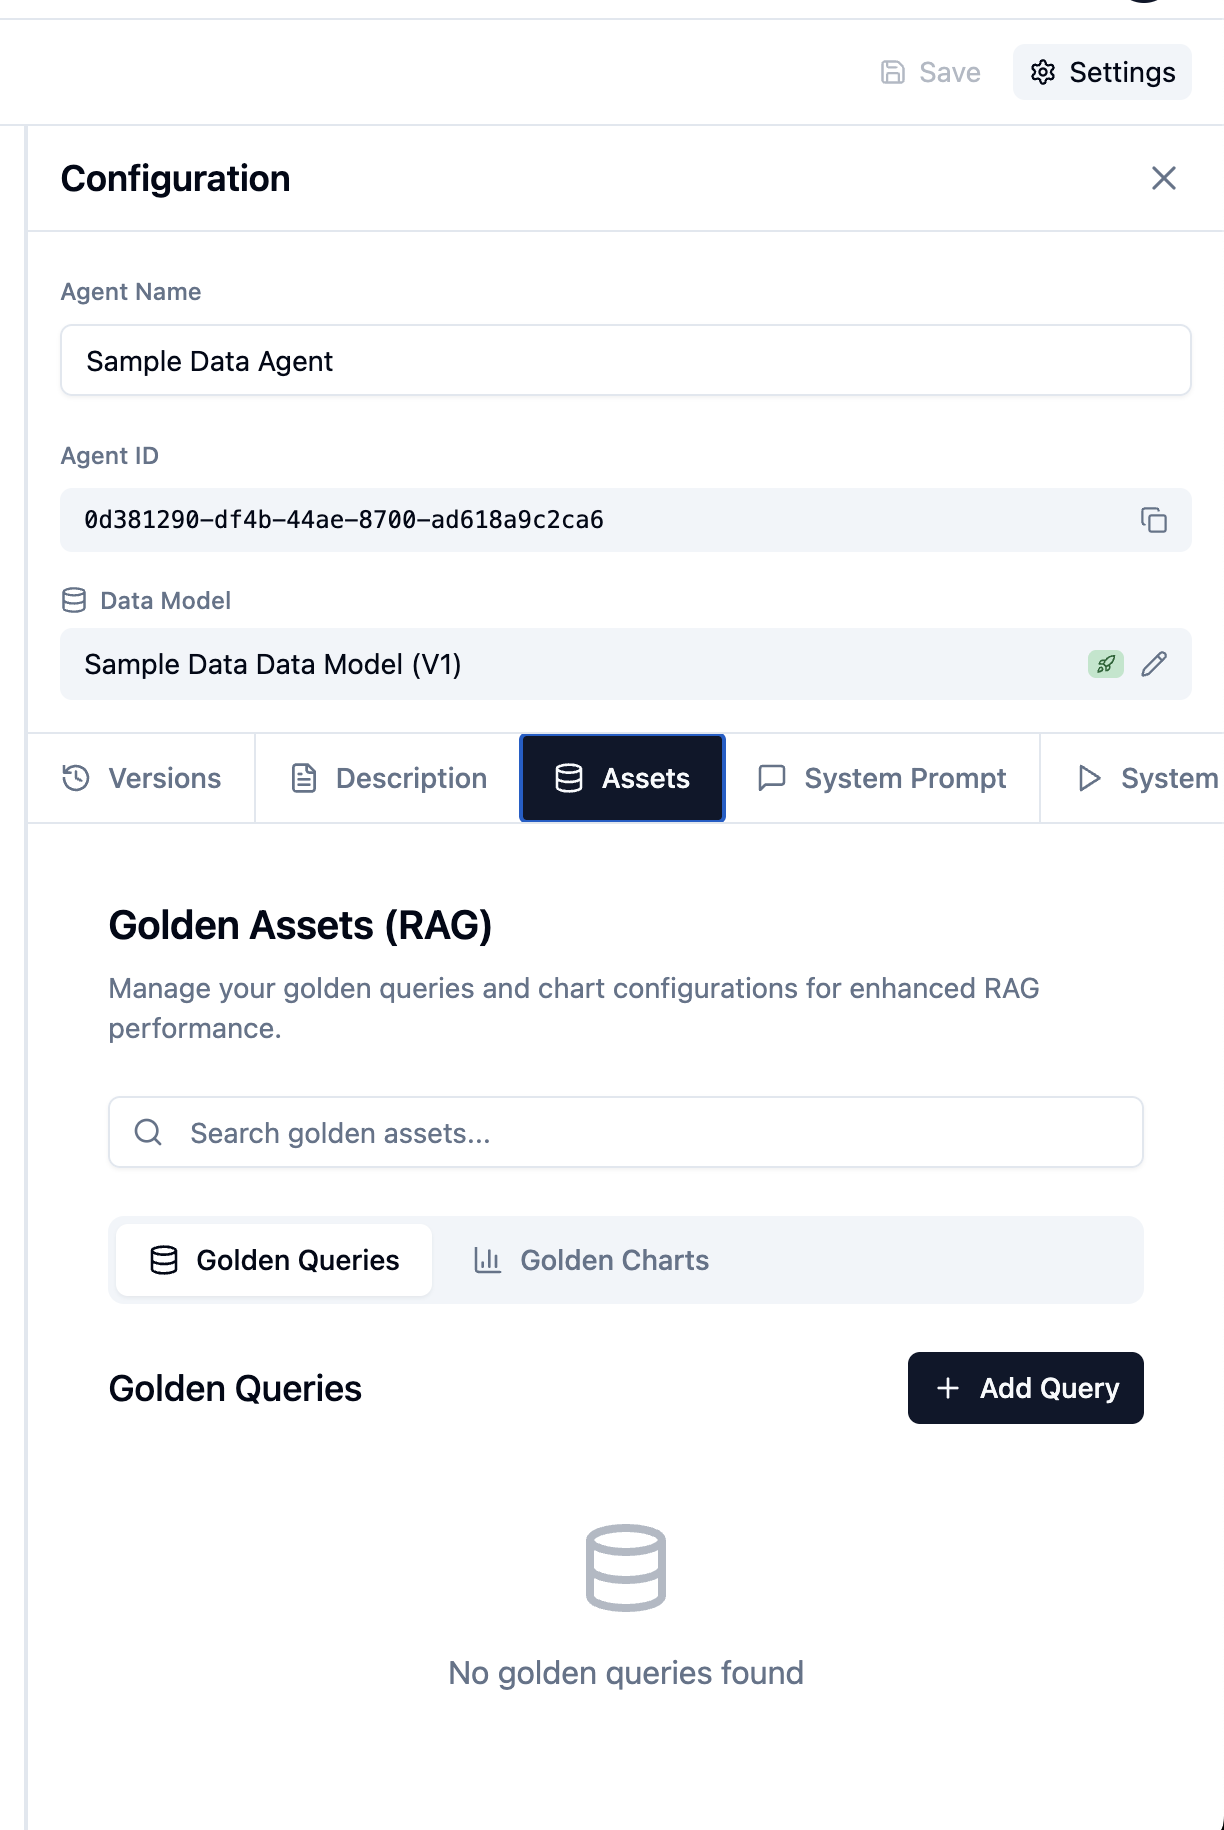
Task: Click the green rocket deployment status icon
Action: tap(1107, 663)
